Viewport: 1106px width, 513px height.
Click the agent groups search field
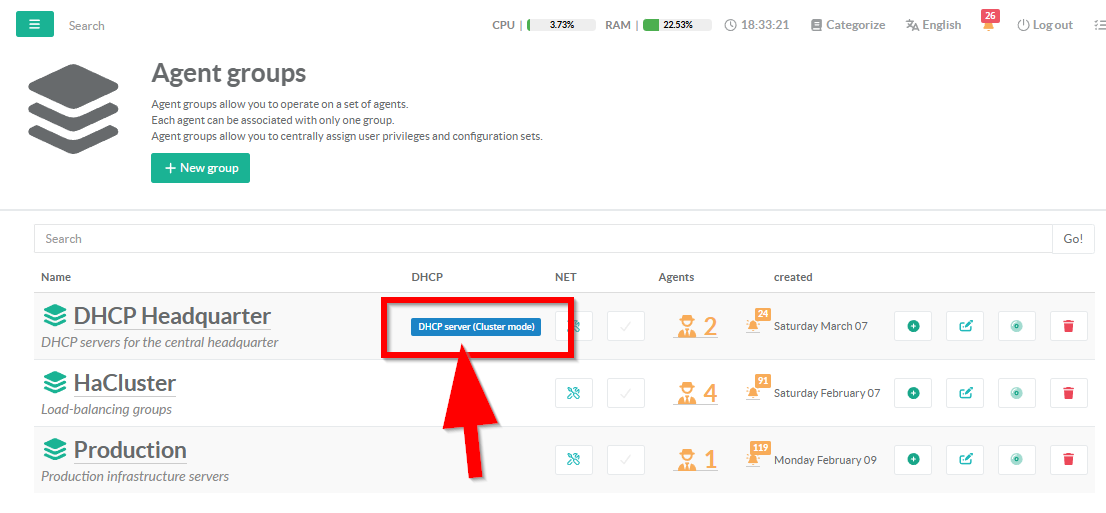coord(542,239)
